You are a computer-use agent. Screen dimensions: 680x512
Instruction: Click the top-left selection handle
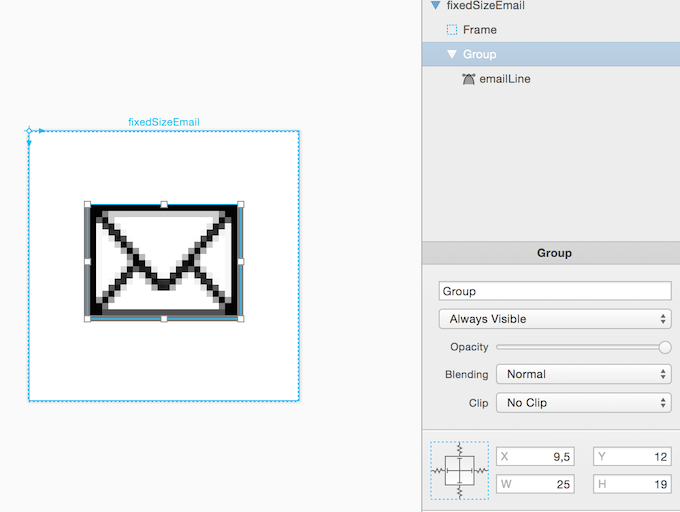87,204
